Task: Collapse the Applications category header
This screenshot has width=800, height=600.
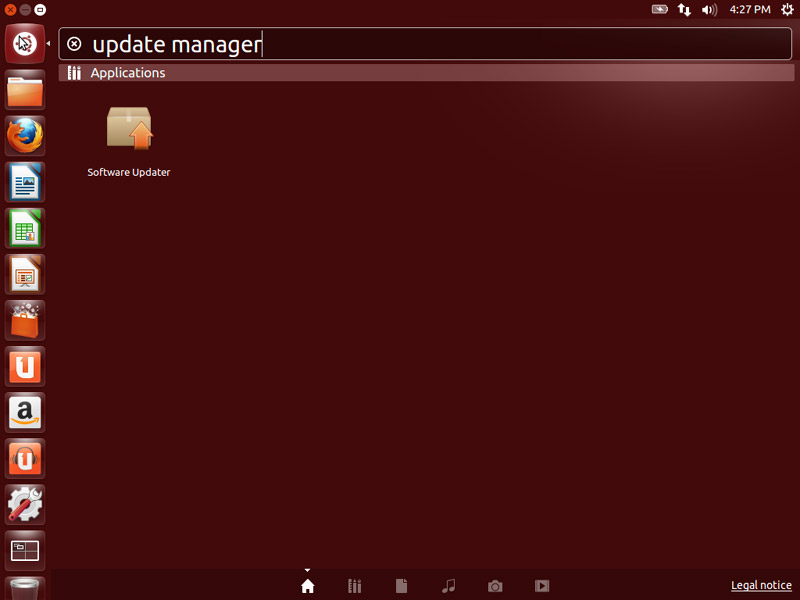Action: click(426, 72)
